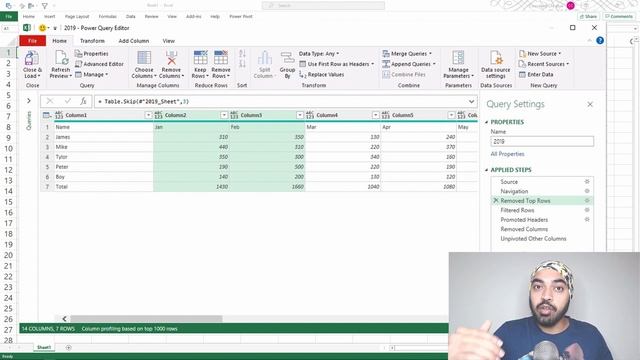Cancel the formula with the X icon

(50, 101)
